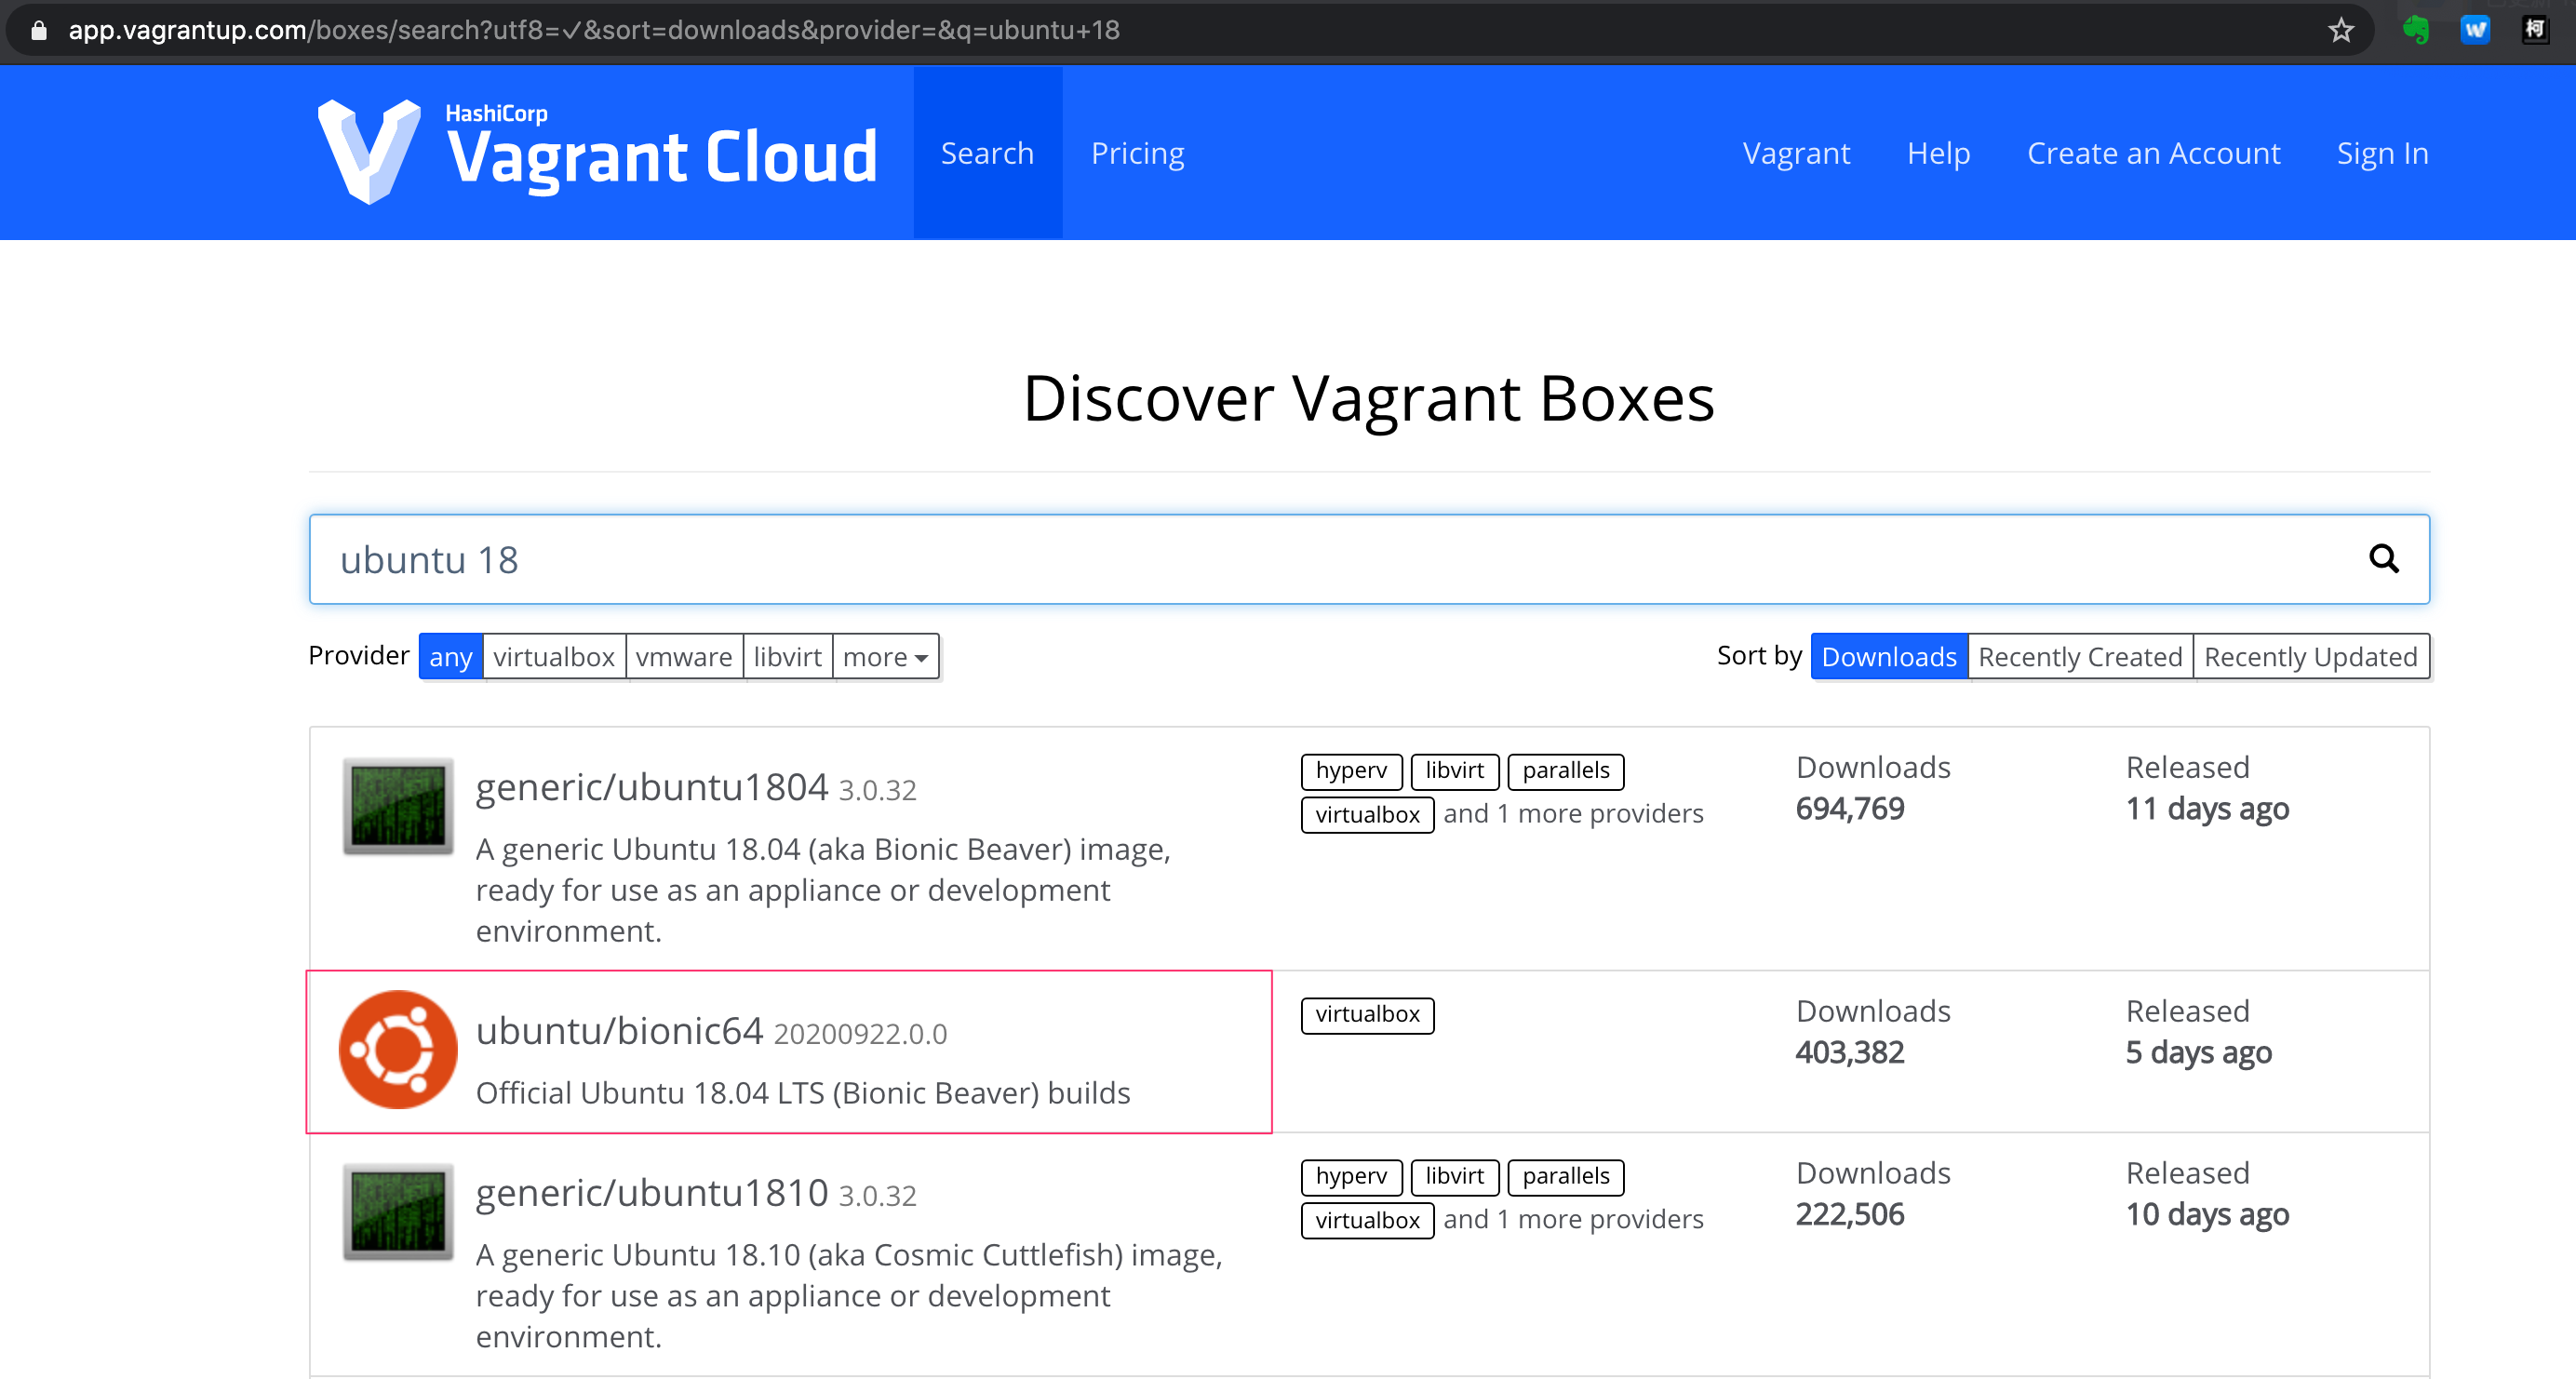2576x1379 pixels.
Task: Select the any provider filter
Action: (x=451, y=657)
